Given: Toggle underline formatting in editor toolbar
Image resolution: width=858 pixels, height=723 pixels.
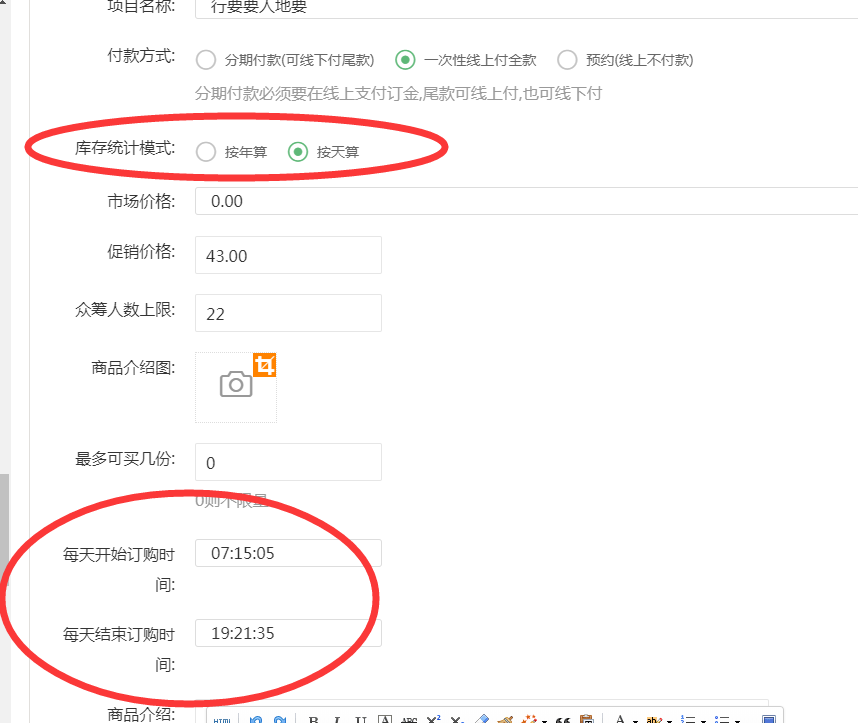Looking at the screenshot, I should tap(360, 720).
